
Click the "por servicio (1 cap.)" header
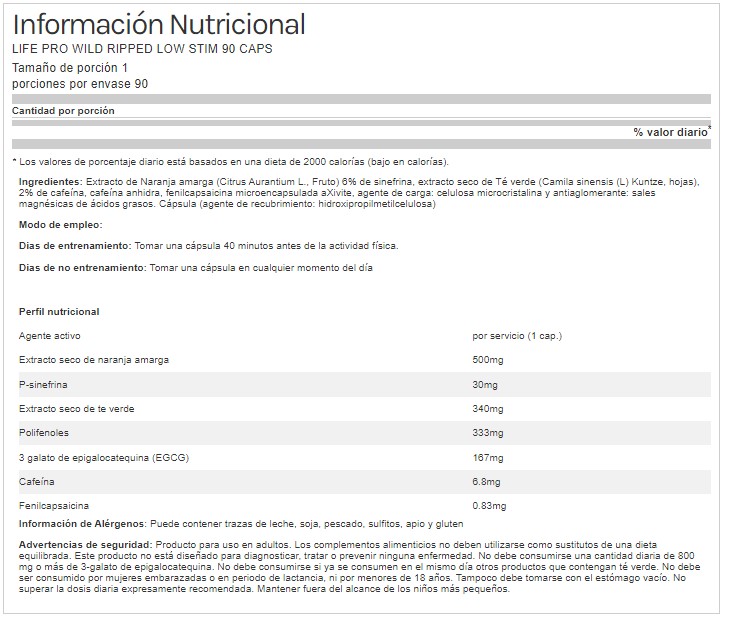517,336
